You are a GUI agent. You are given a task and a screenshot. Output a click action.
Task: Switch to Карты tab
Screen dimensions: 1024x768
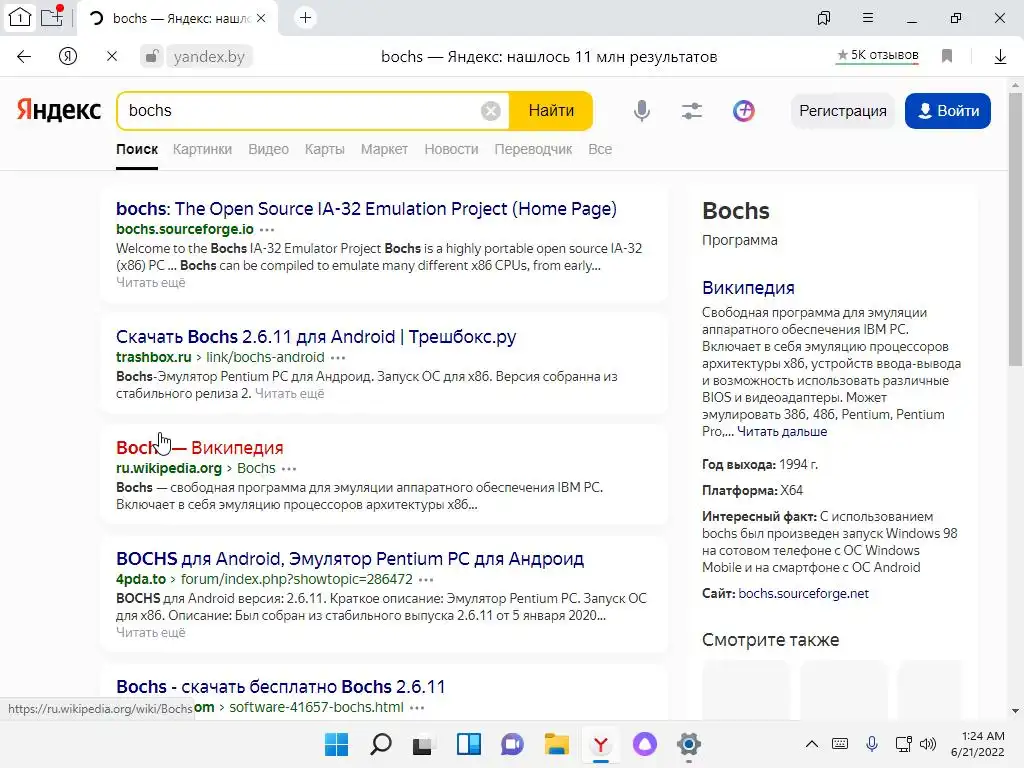[325, 149]
